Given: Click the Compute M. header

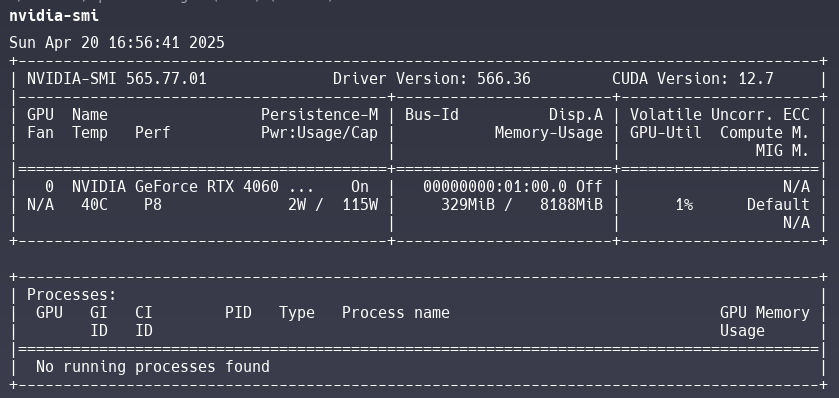Looking at the screenshot, I should point(765,133).
